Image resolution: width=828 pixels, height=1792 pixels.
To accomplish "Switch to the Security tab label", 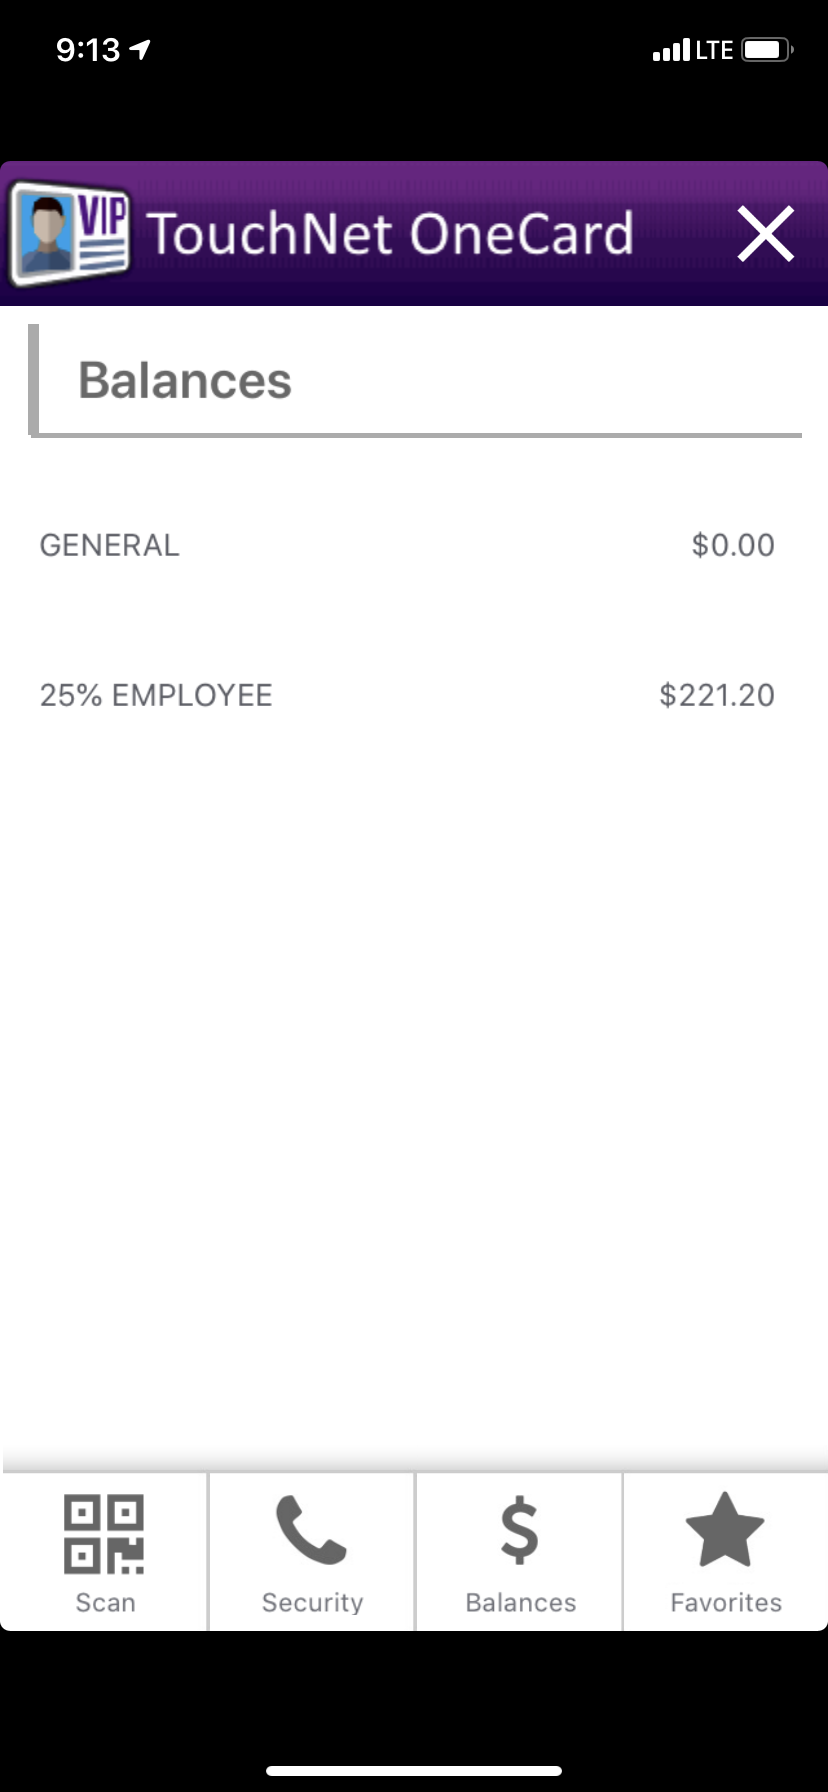I will coord(312,1603).
